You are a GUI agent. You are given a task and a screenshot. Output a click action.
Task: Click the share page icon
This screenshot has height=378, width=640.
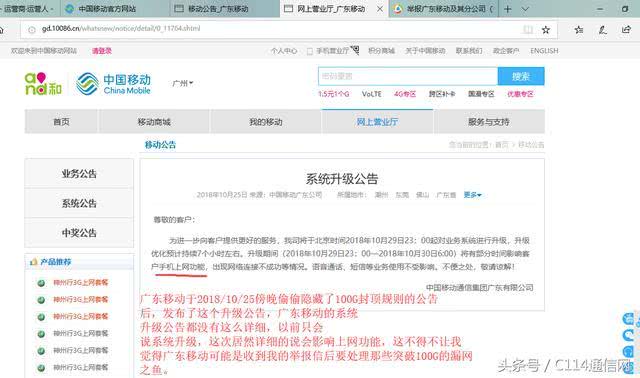tap(626, 29)
